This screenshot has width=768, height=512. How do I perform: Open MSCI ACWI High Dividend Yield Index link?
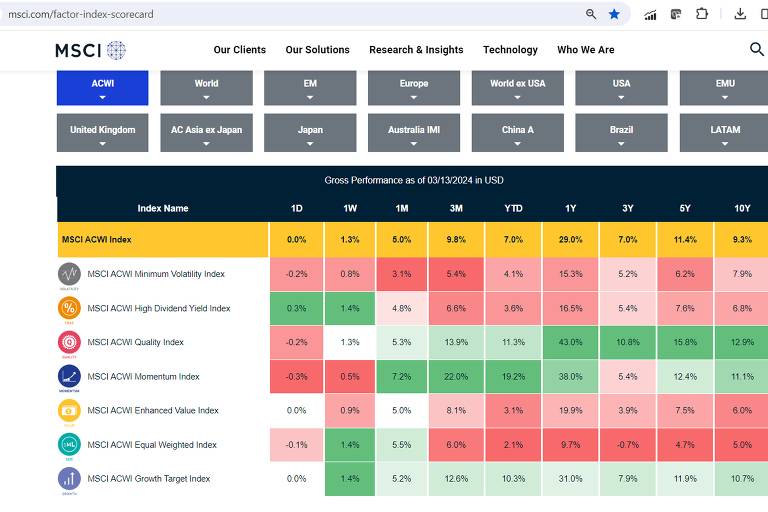pyautogui.click(x=159, y=308)
